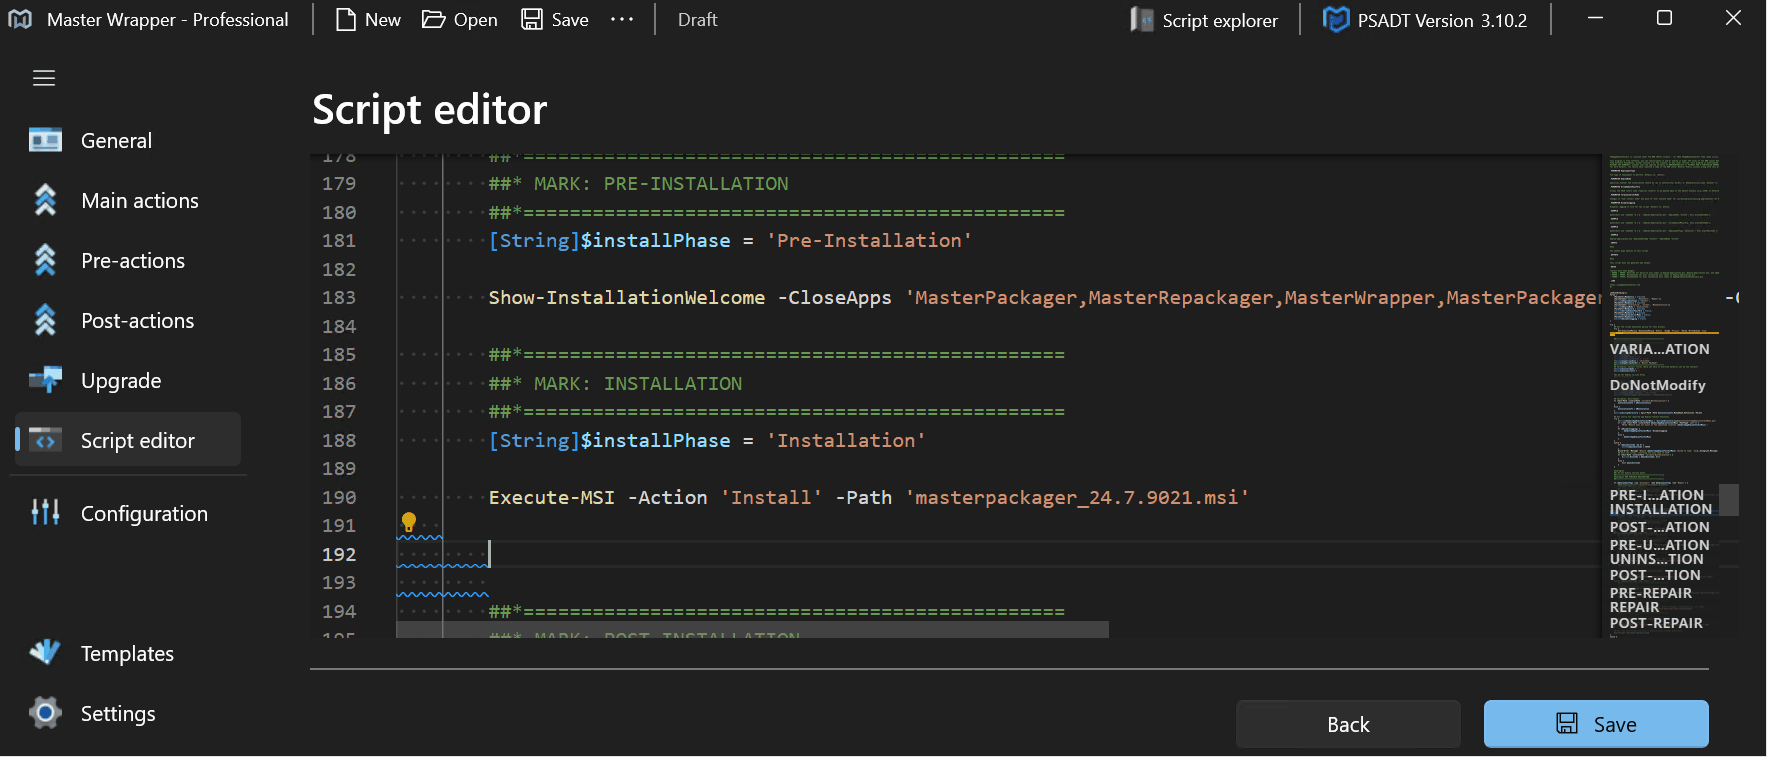1767x757 pixels.
Task: Click the Master Wrapper app logo icon
Action: pos(20,19)
